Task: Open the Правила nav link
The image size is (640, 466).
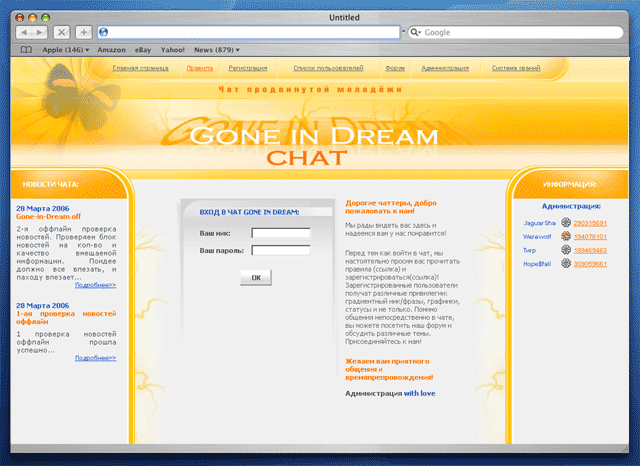Action: [200, 68]
